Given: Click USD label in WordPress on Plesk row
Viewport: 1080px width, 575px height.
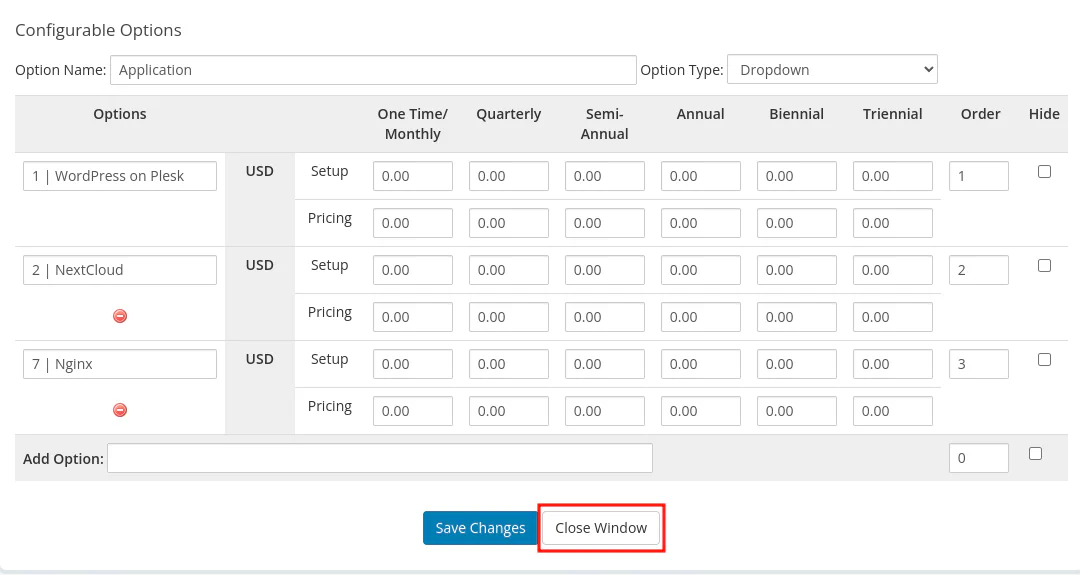Looking at the screenshot, I should [x=260, y=171].
